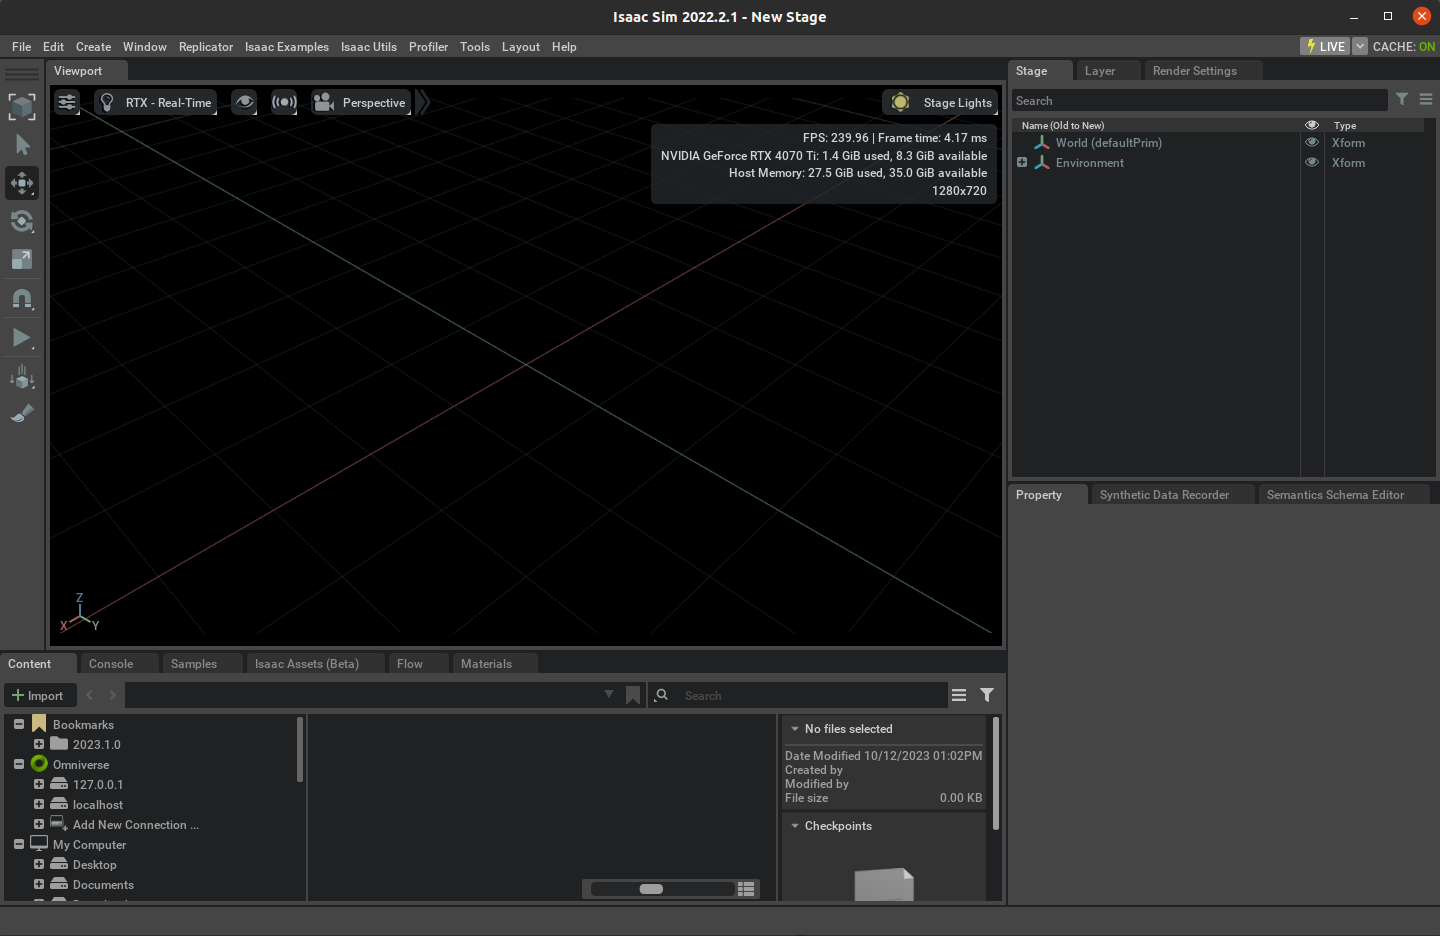Screen dimensions: 1440x936
Task: Expand the localhost server node
Action: coord(39,804)
